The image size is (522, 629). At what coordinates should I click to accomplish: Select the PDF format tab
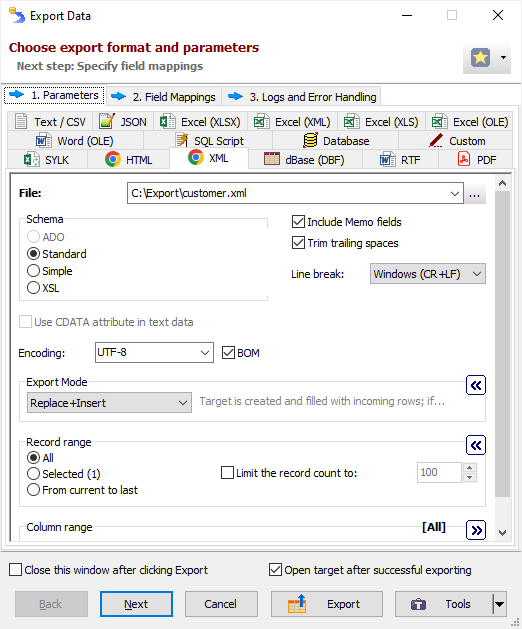pos(476,160)
